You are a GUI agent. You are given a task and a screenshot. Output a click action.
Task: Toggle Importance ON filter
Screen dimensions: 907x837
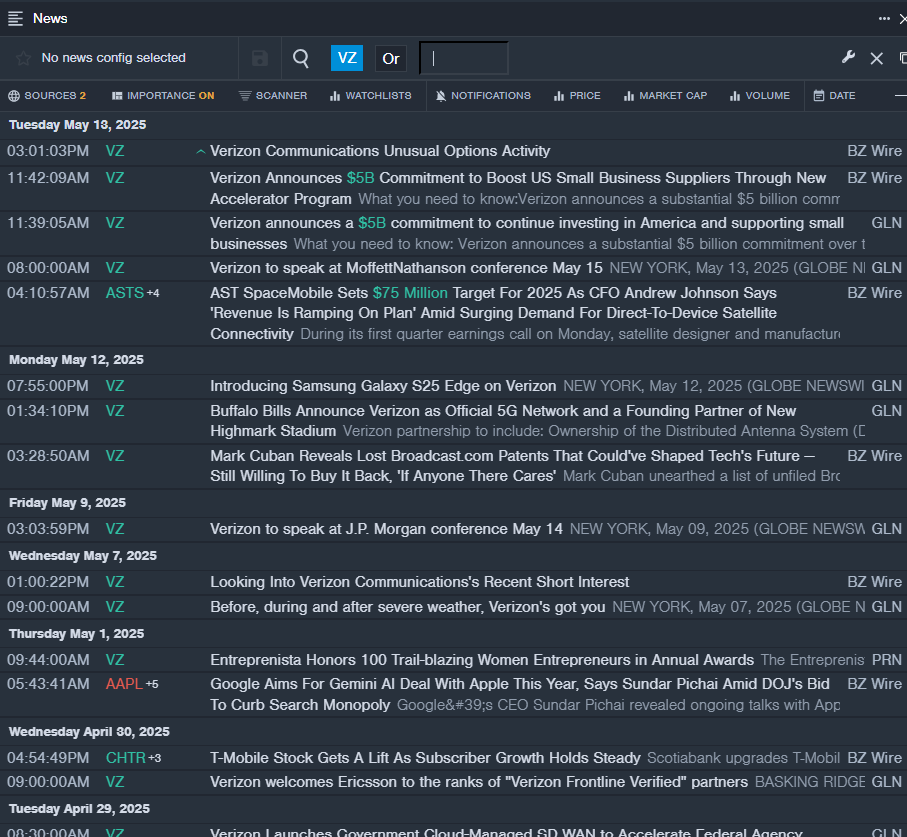[163, 95]
